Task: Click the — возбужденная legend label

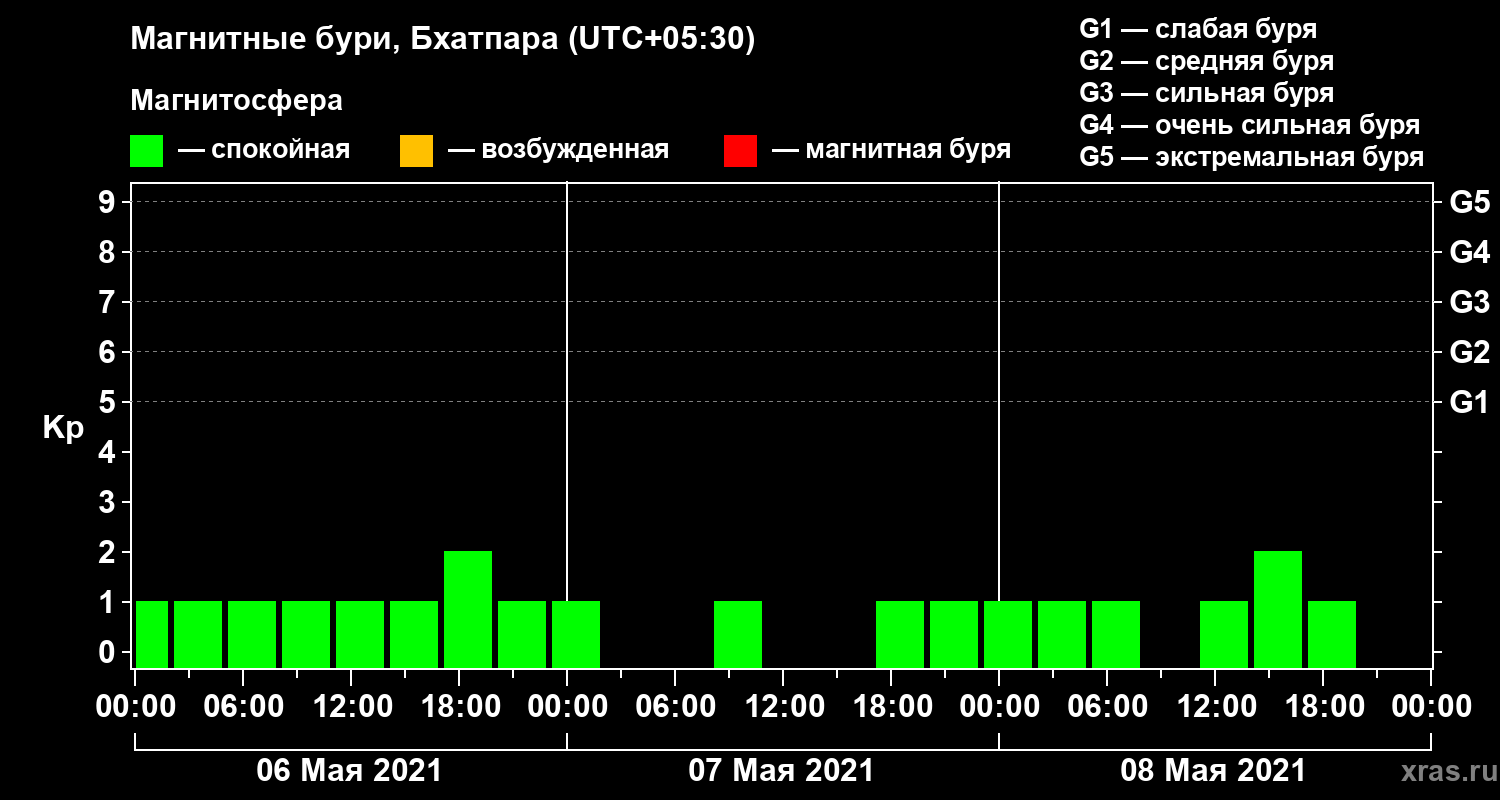Action: 558,150
